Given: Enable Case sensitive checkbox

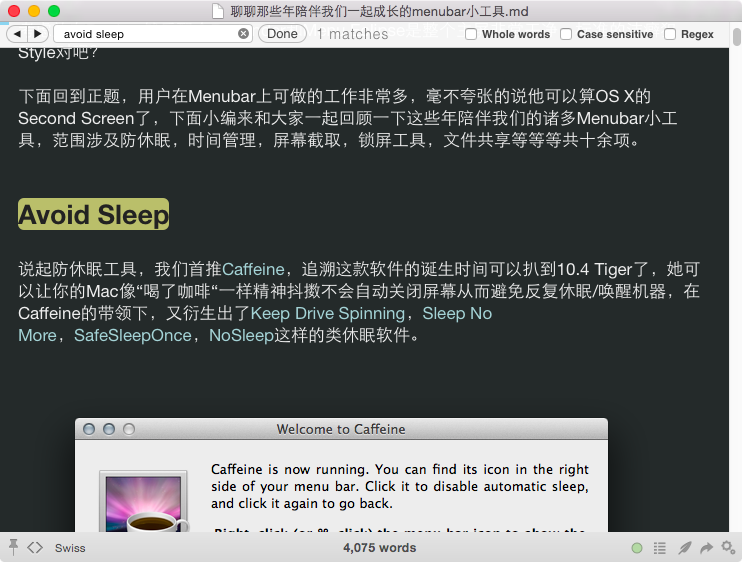Looking at the screenshot, I should pos(565,34).
